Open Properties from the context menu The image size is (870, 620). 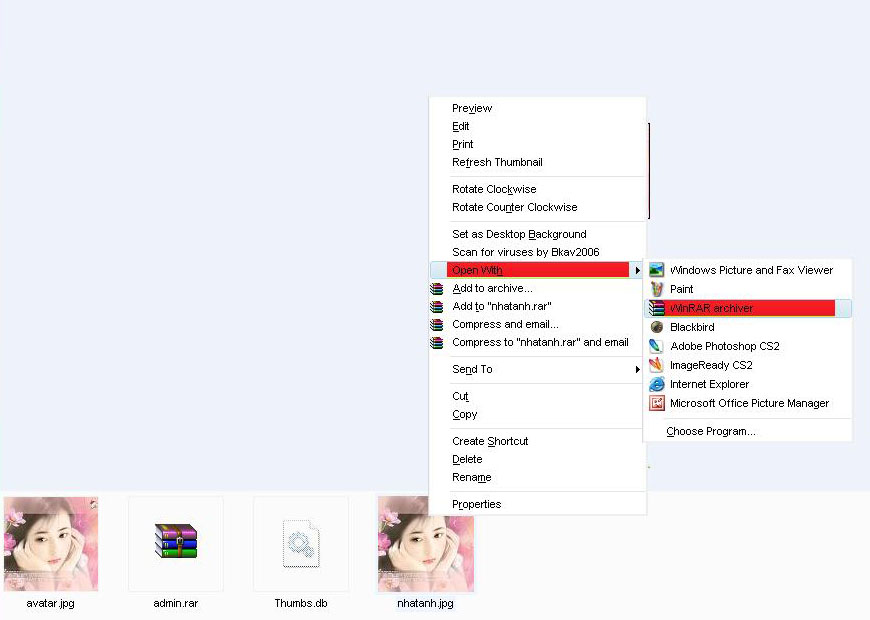click(x=538, y=504)
